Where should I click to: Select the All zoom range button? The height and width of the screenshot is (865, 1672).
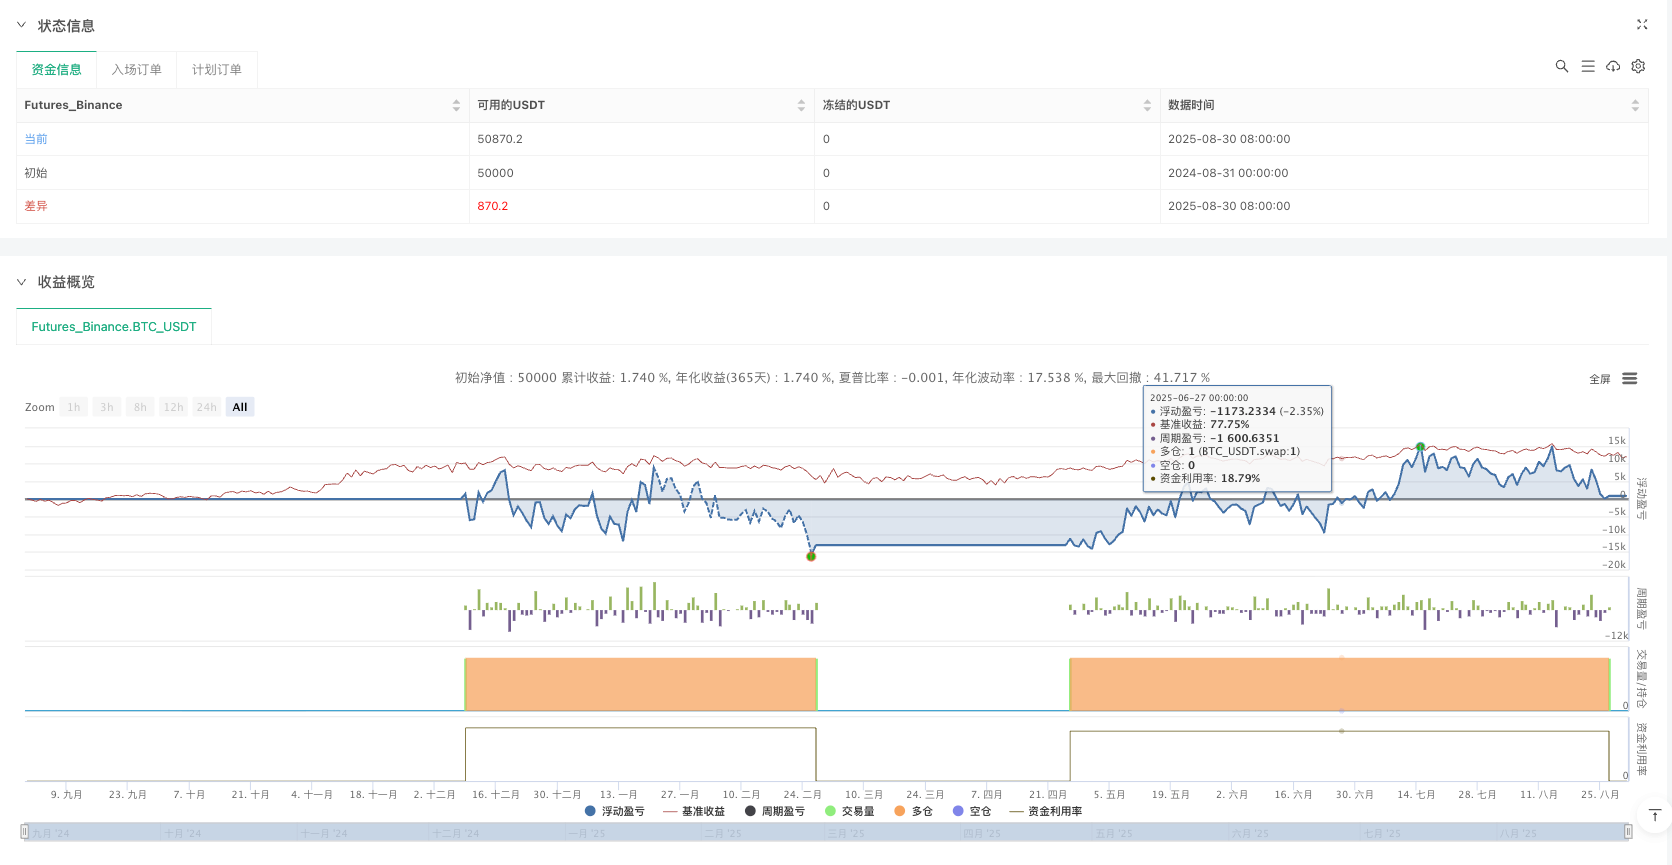click(x=240, y=407)
